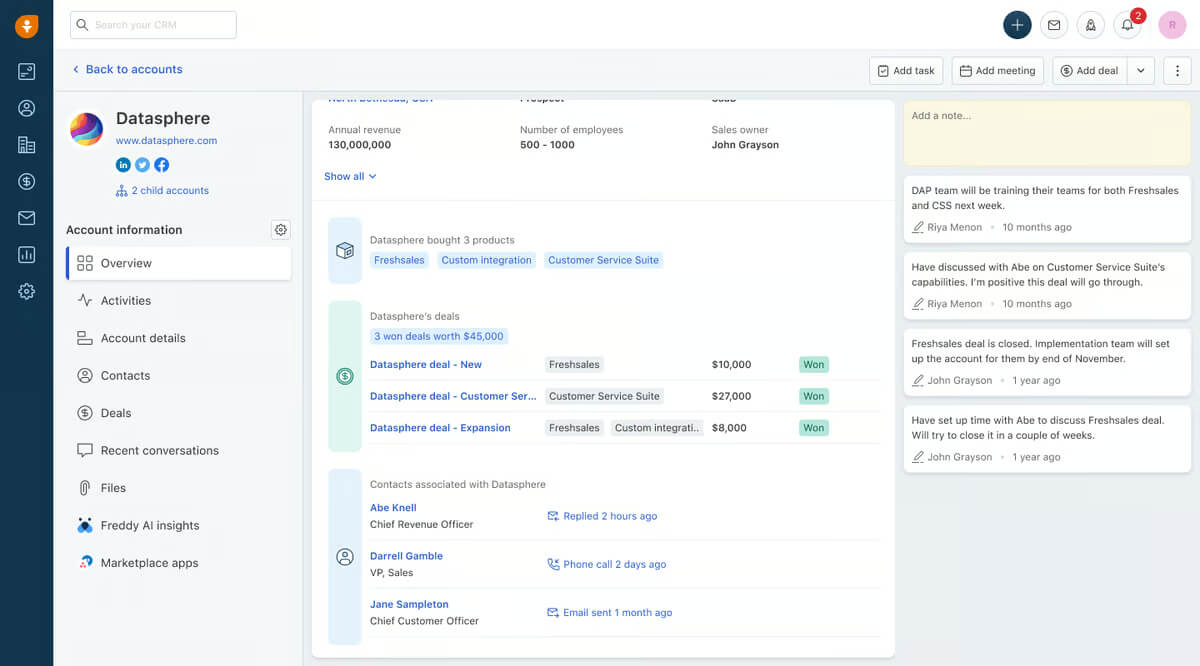Click annual revenue 130,000,000 value
The width and height of the screenshot is (1200, 666).
click(x=359, y=145)
